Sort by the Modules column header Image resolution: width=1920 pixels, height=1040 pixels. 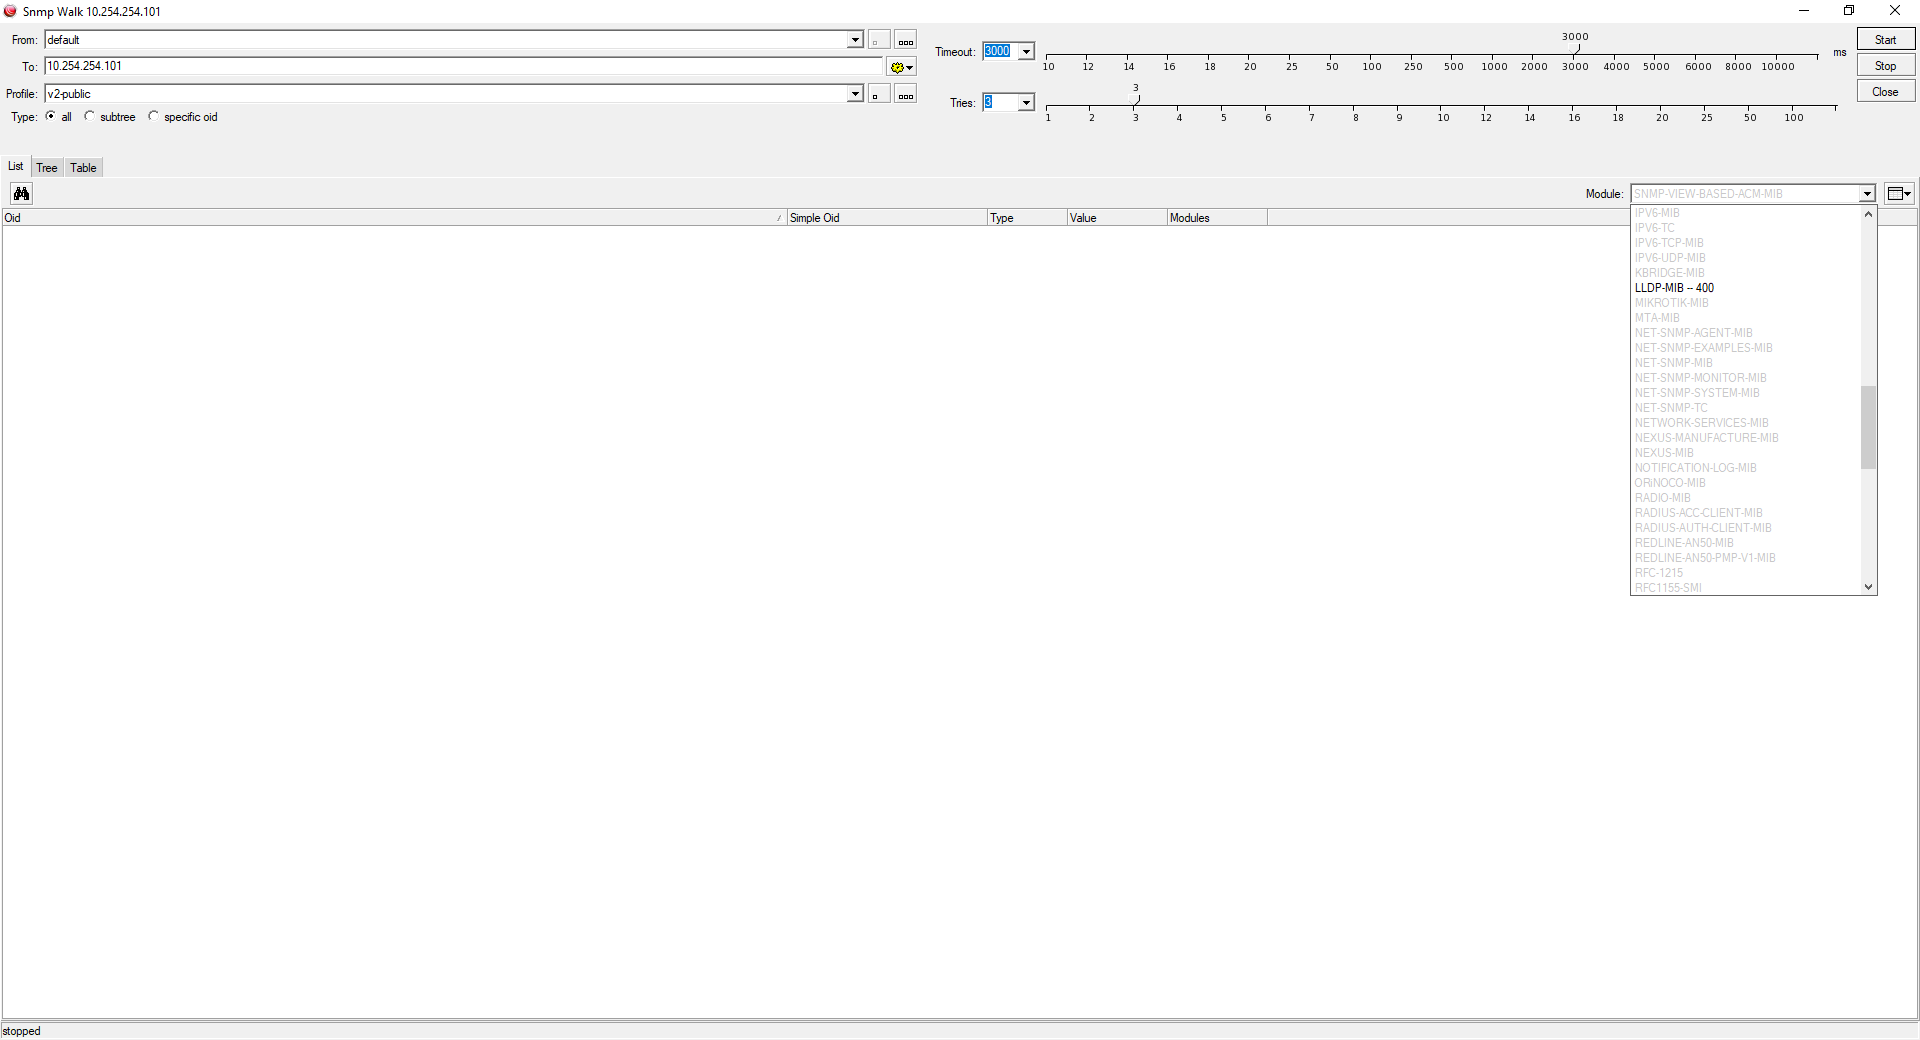coord(1217,218)
